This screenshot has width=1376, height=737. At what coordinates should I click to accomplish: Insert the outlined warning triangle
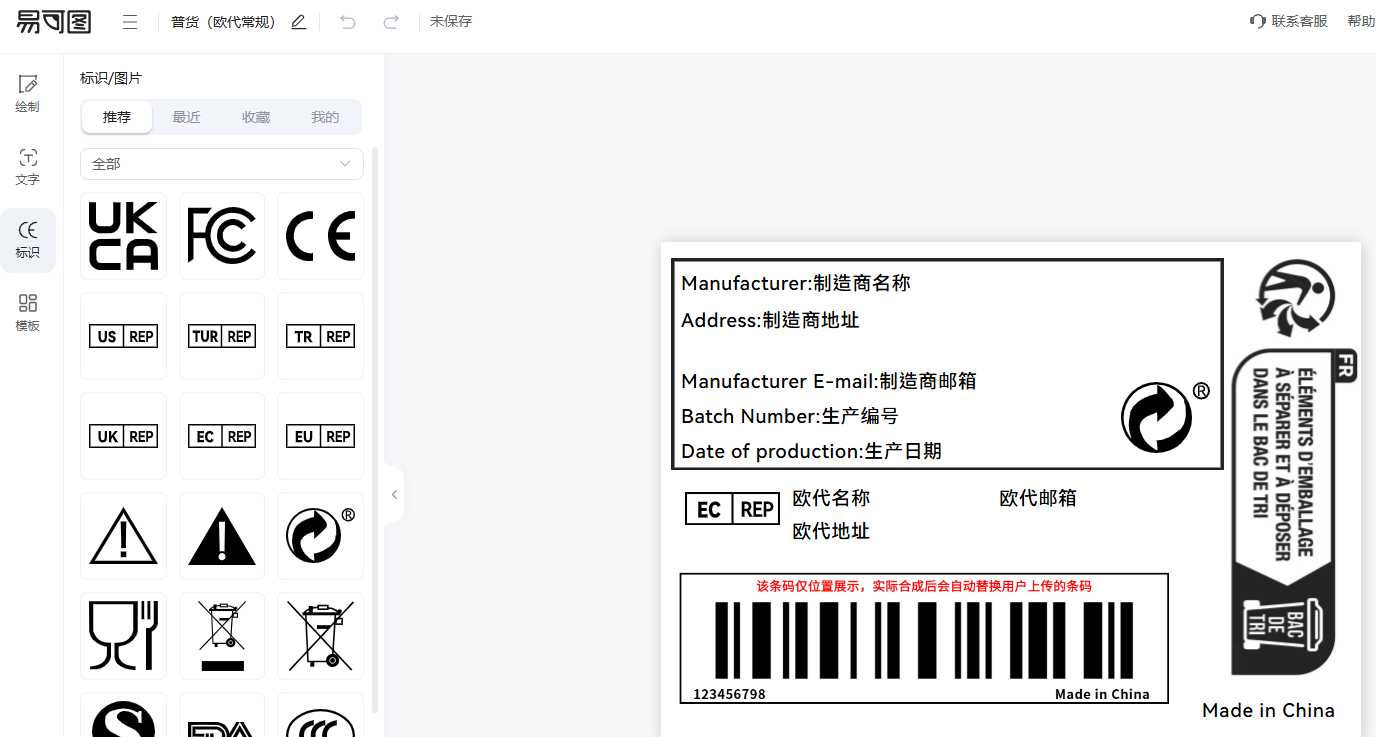(123, 536)
